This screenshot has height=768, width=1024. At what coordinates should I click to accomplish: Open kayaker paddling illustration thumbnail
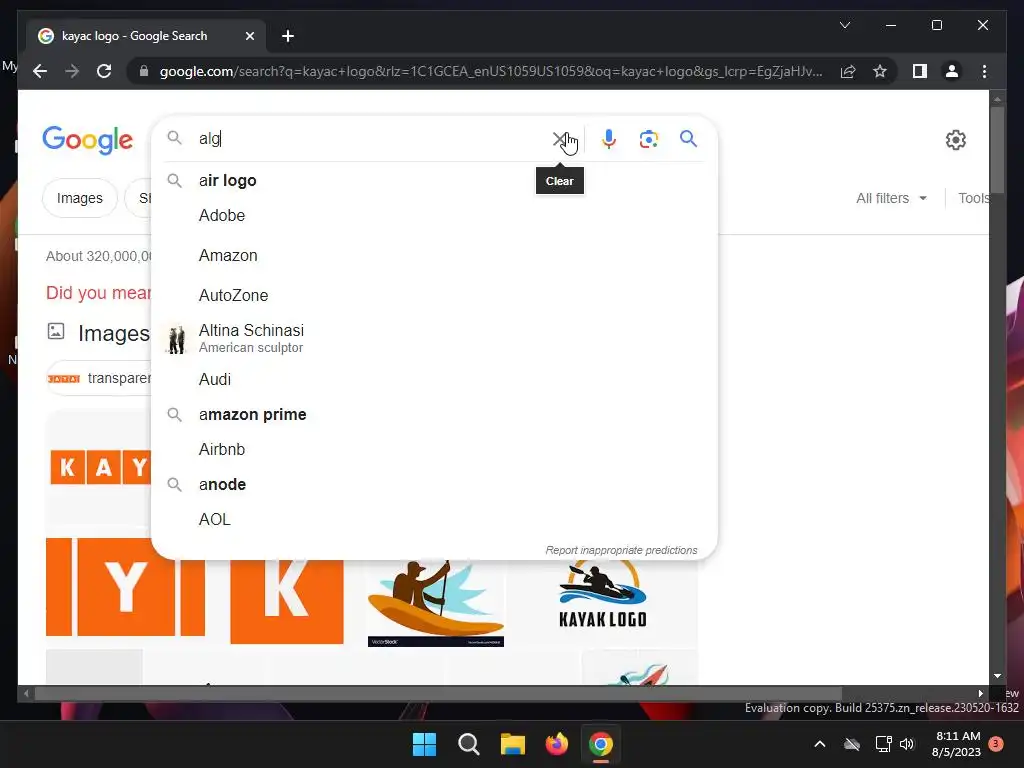coord(436,603)
